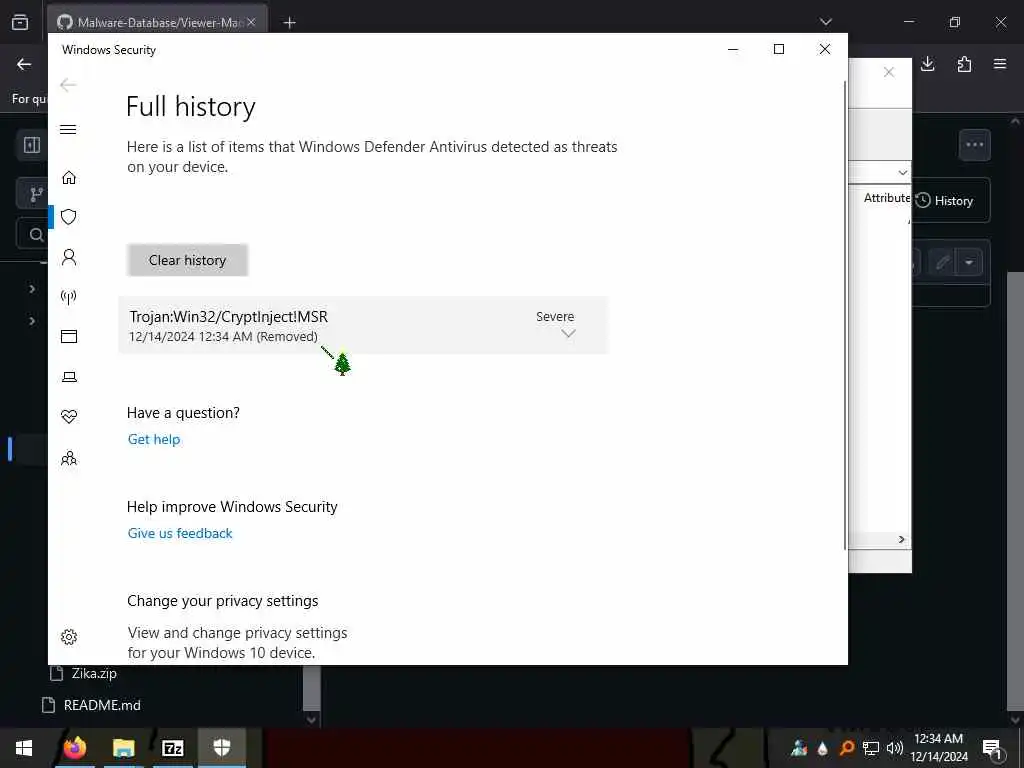
Task: Open Firewall & network protection icon
Action: pyautogui.click(x=69, y=297)
